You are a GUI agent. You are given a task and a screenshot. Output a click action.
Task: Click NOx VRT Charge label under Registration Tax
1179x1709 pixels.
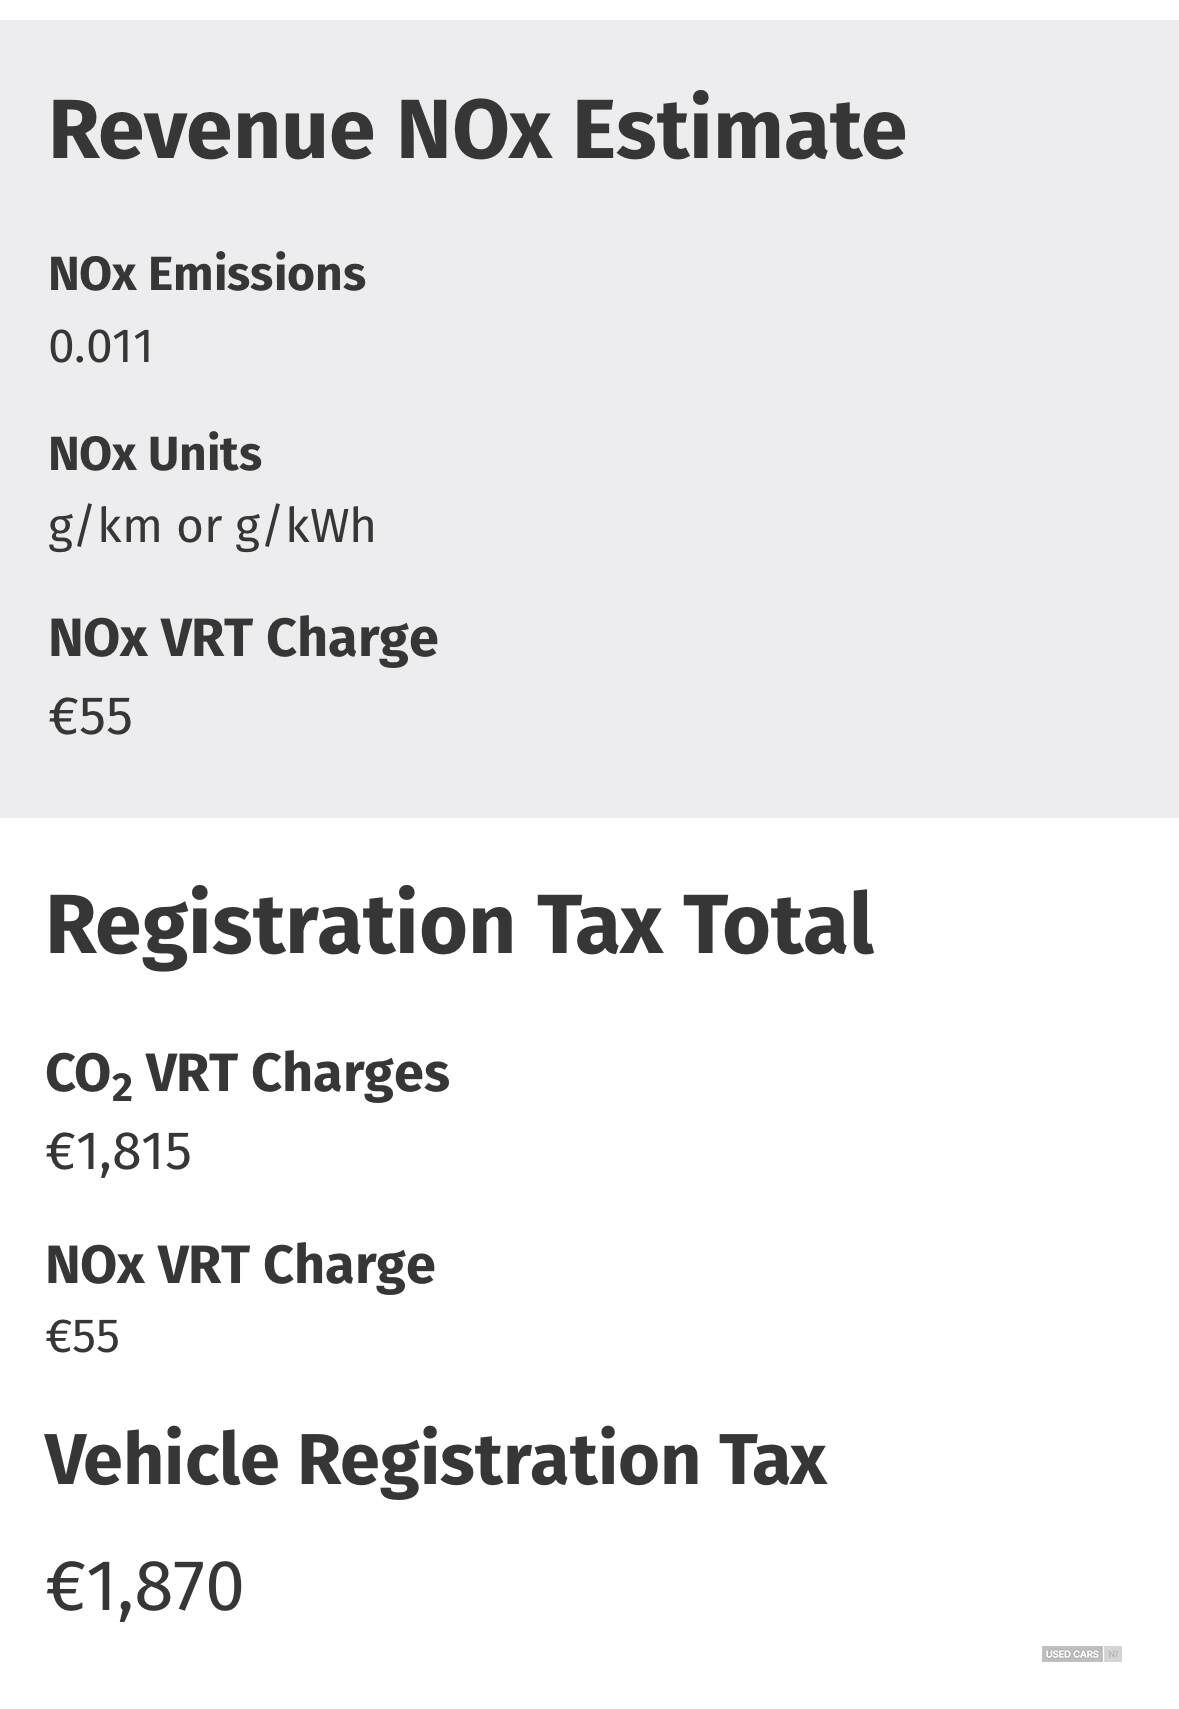[240, 1265]
